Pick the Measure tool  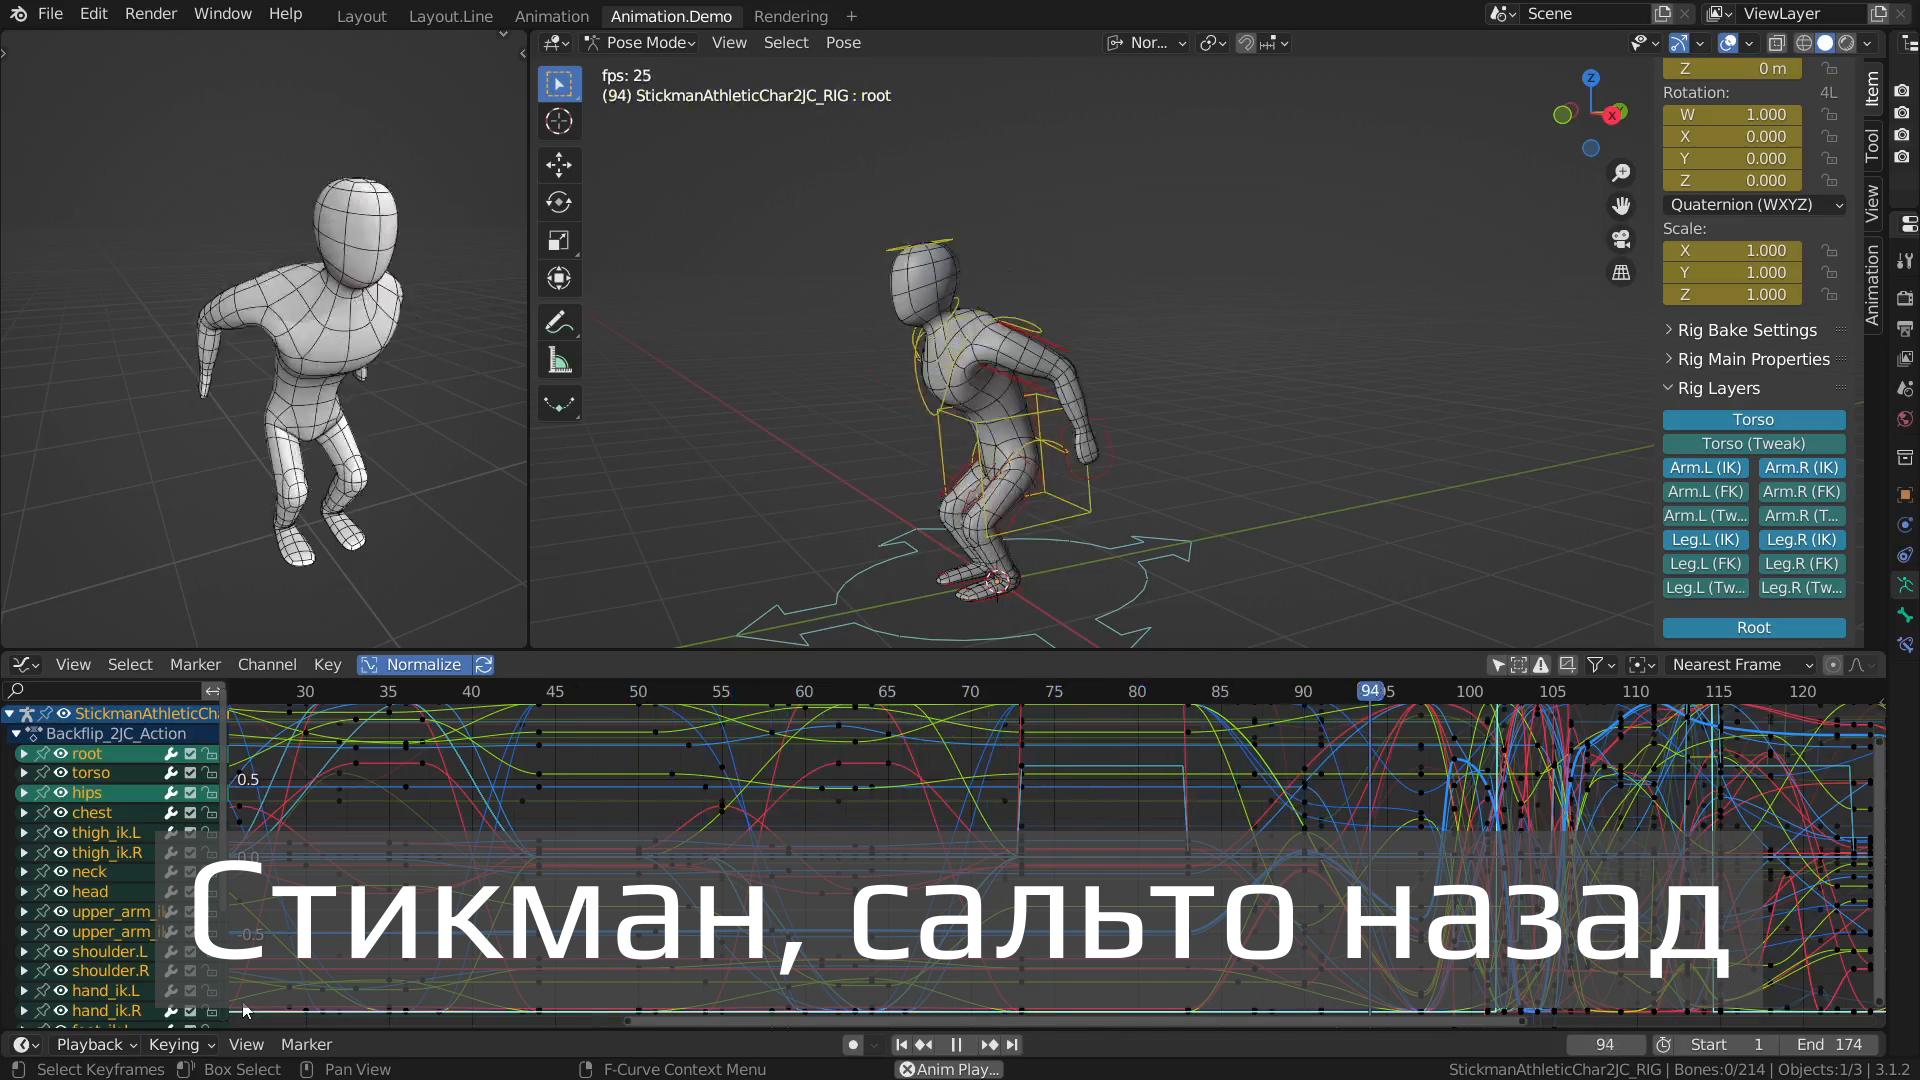click(x=558, y=359)
